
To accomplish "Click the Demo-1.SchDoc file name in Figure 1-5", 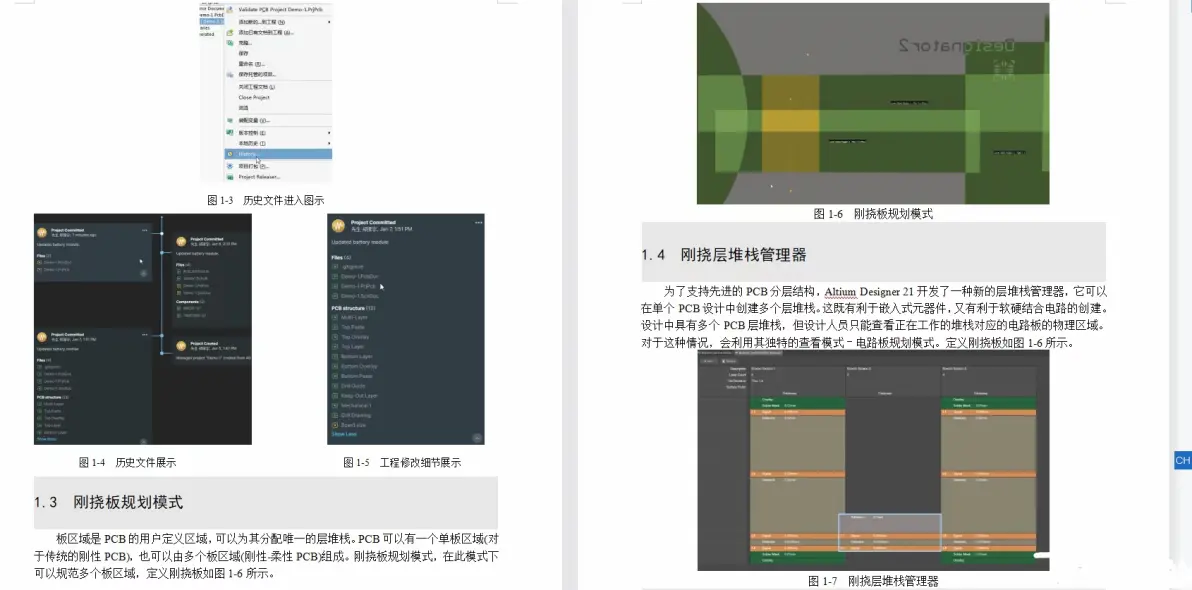I will pos(358,295).
